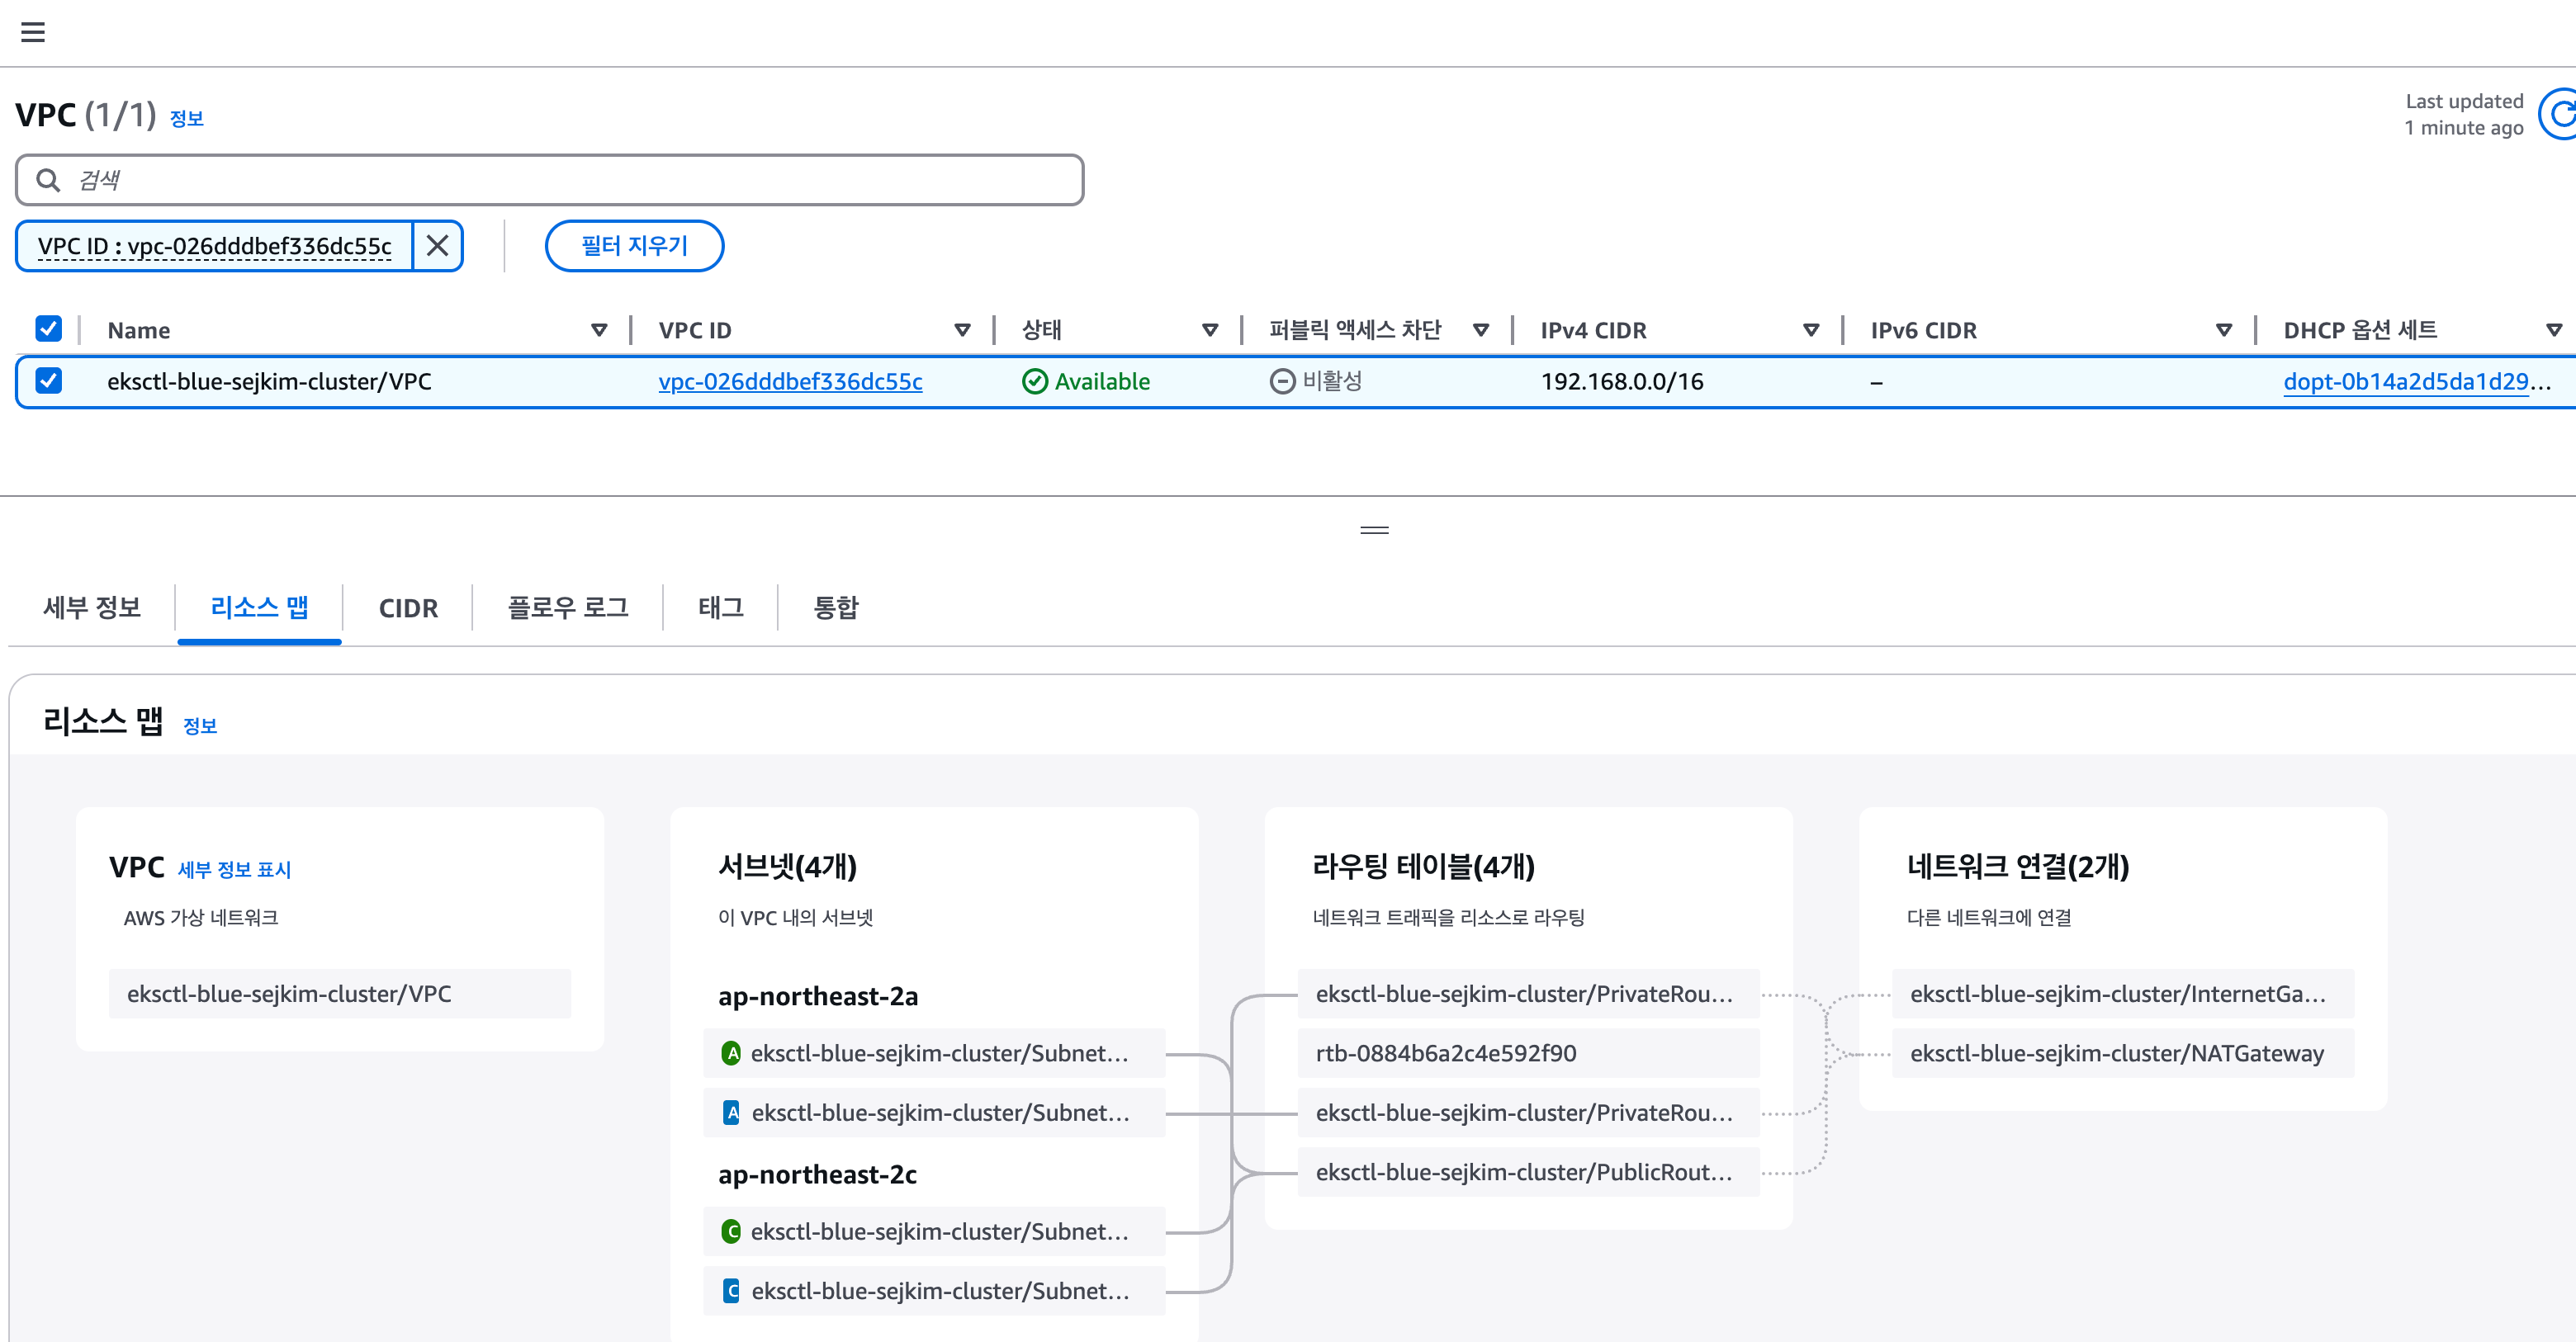Remove the VPC ID filter chip
The width and height of the screenshot is (2576, 1342).
(437, 245)
